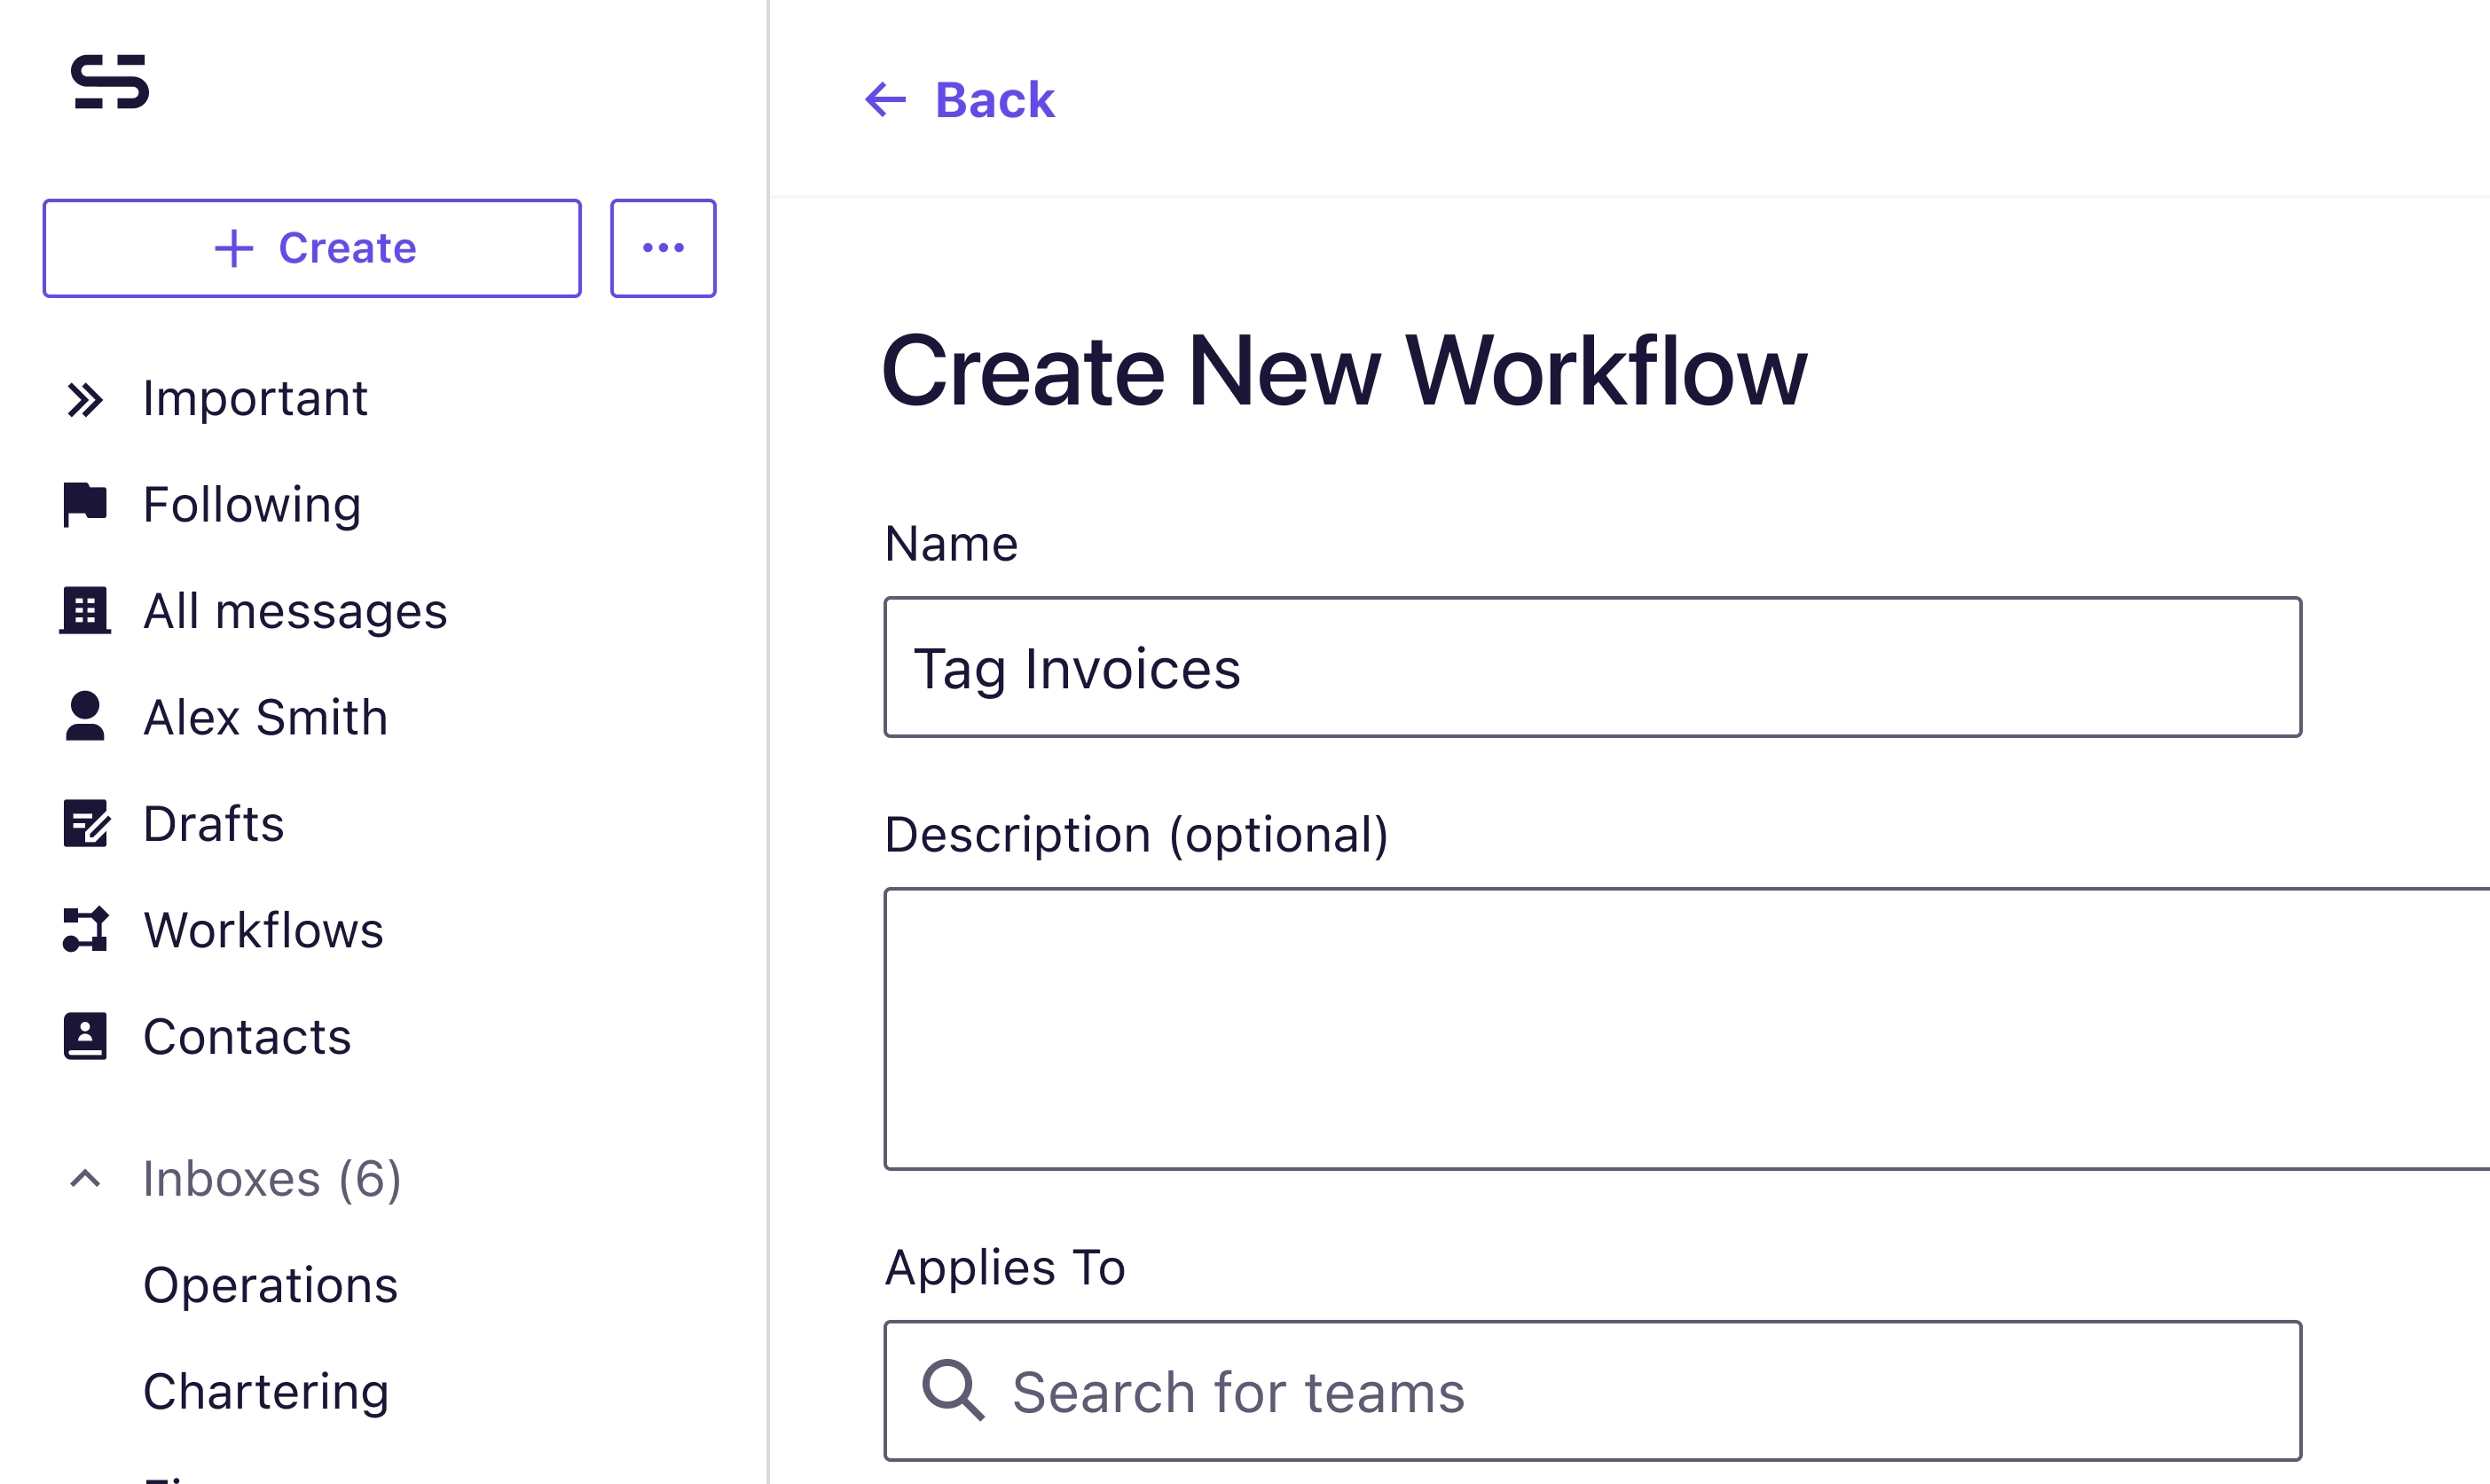Image resolution: width=2490 pixels, height=1484 pixels.
Task: Go back via the Back link
Action: (x=994, y=100)
